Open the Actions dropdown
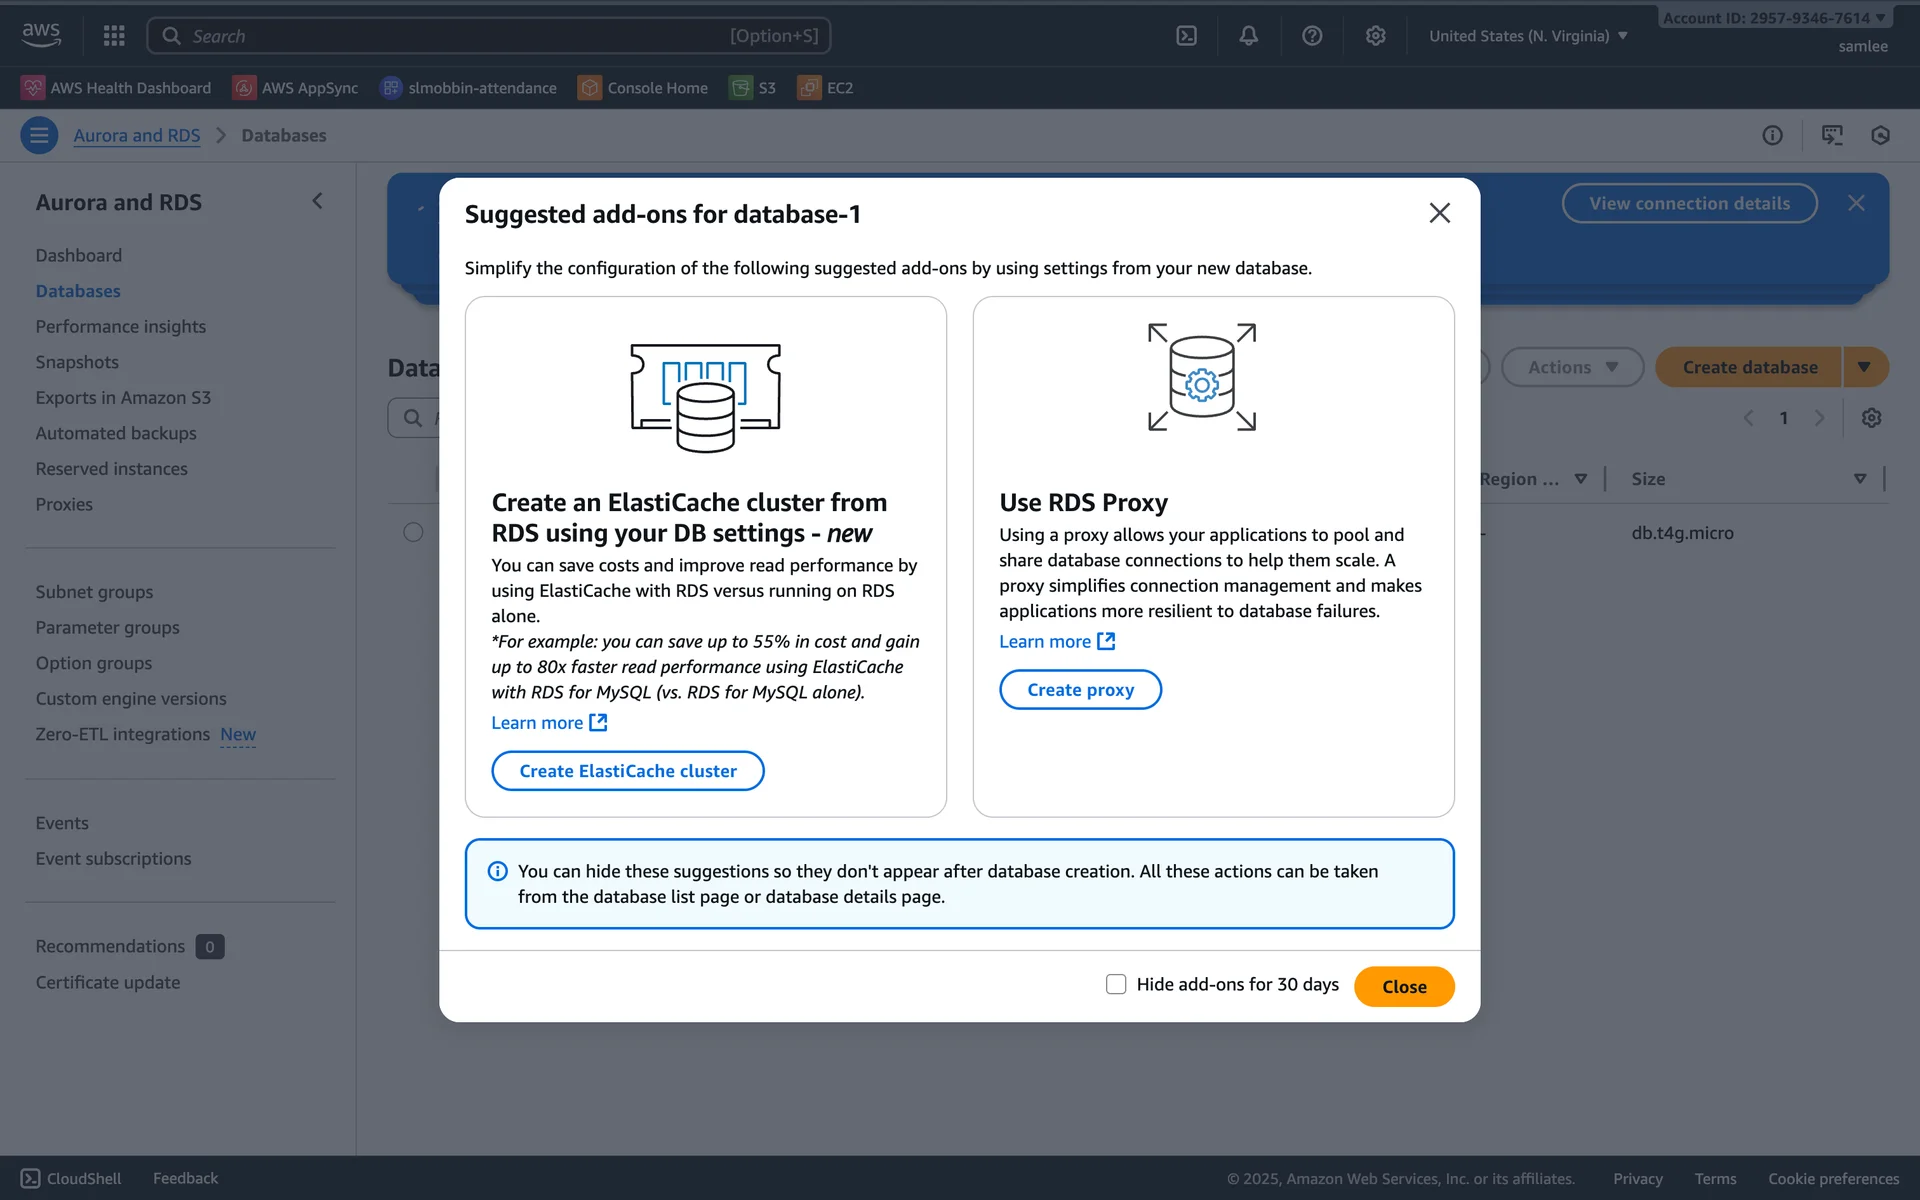Image resolution: width=1920 pixels, height=1200 pixels. 1572,367
